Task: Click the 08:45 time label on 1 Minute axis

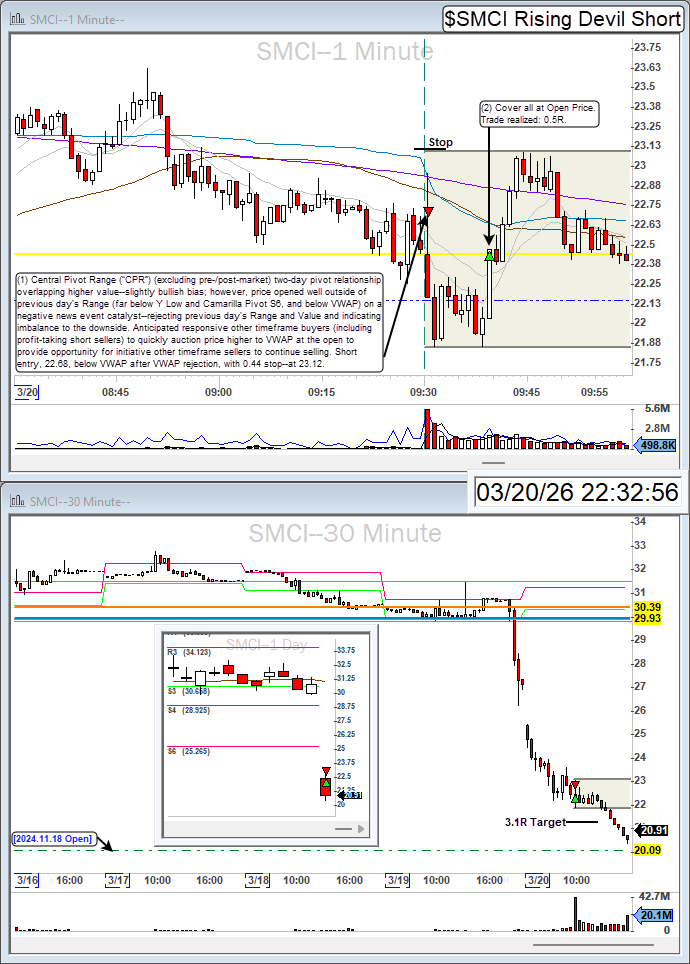Action: [x=115, y=392]
